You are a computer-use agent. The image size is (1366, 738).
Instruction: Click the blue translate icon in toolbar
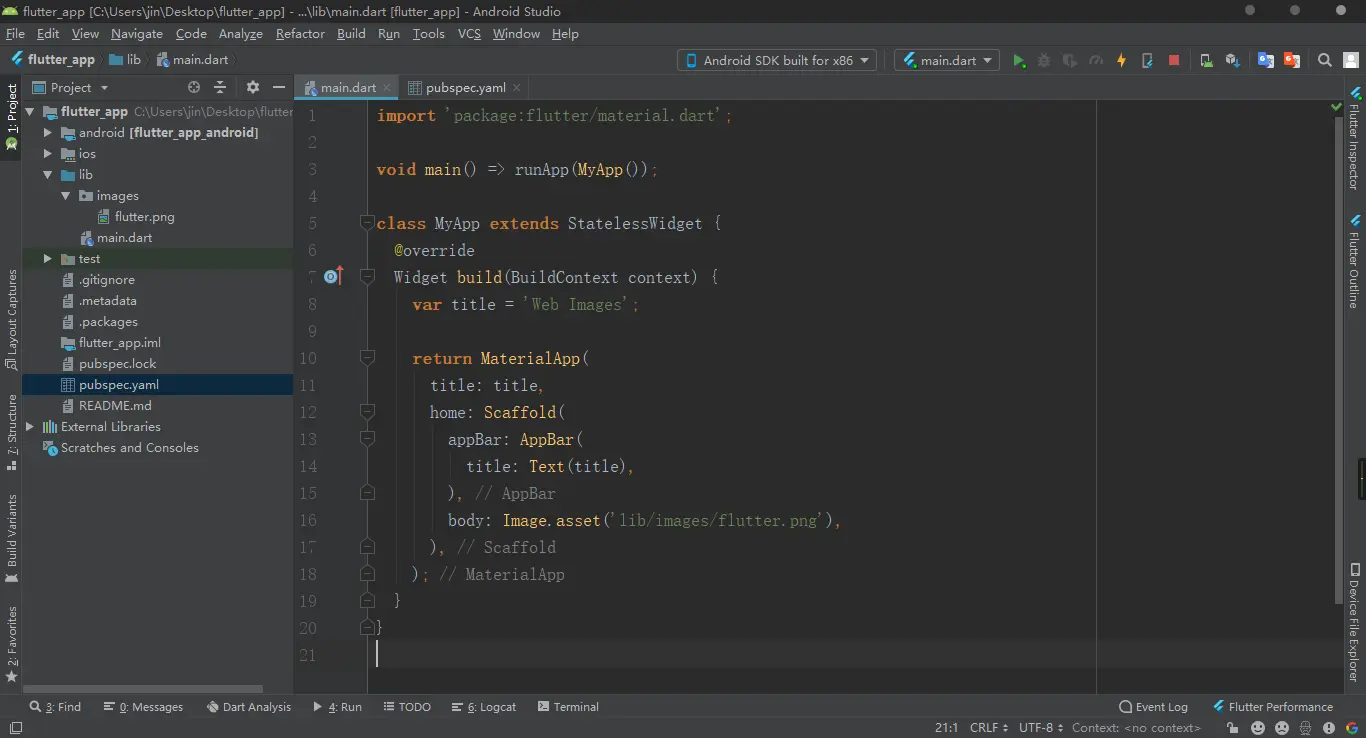[1266, 60]
